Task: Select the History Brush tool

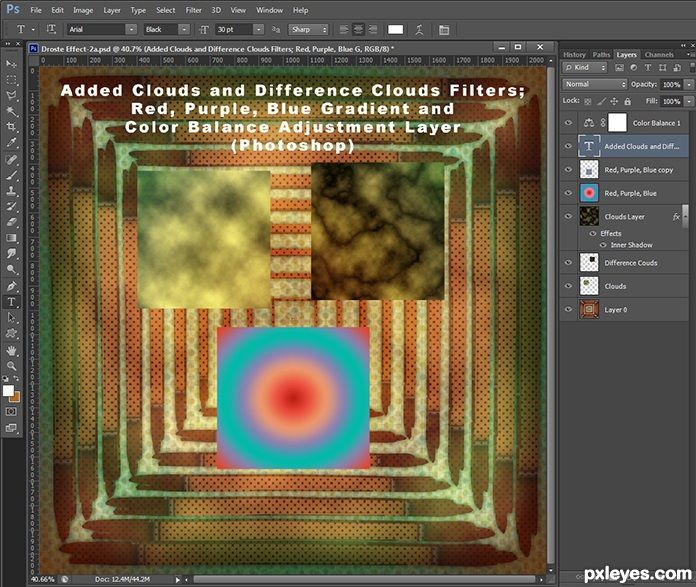Action: point(11,206)
